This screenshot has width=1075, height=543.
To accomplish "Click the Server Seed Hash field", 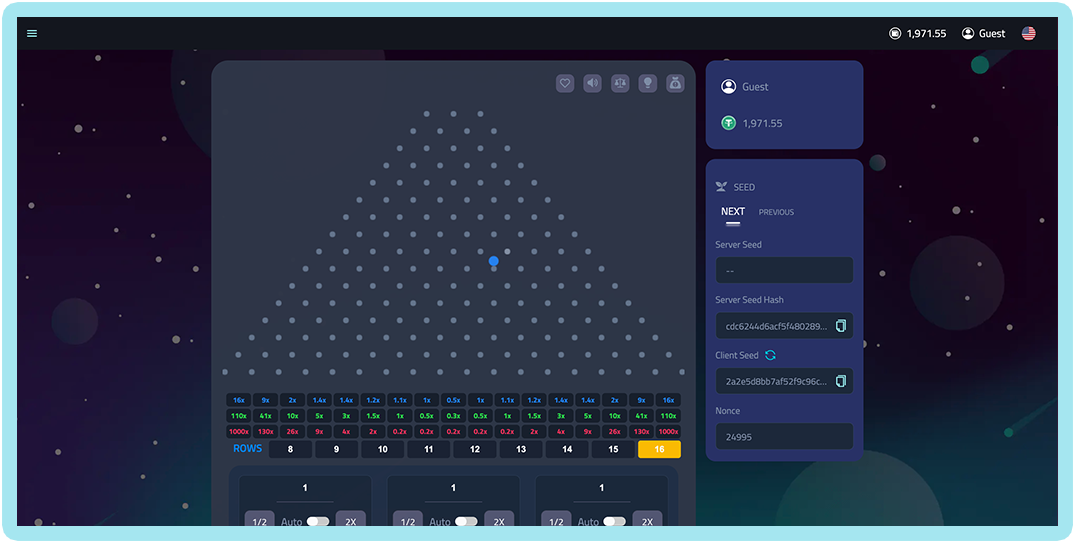I will [x=784, y=326].
